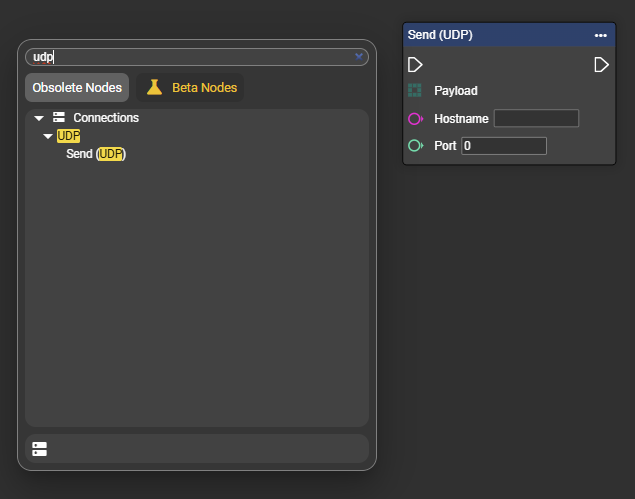Collapse the Connections category arrow

pos(39,118)
